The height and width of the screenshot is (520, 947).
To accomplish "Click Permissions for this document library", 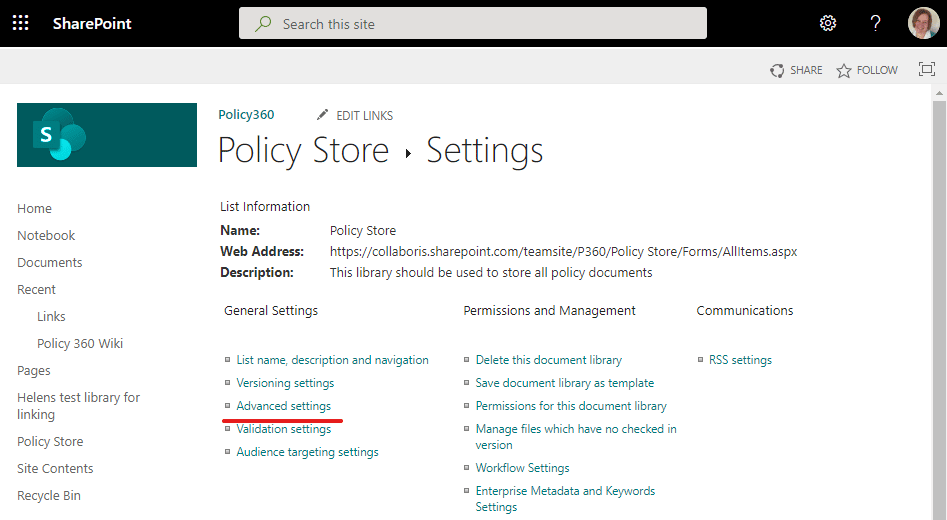I will (571, 406).
